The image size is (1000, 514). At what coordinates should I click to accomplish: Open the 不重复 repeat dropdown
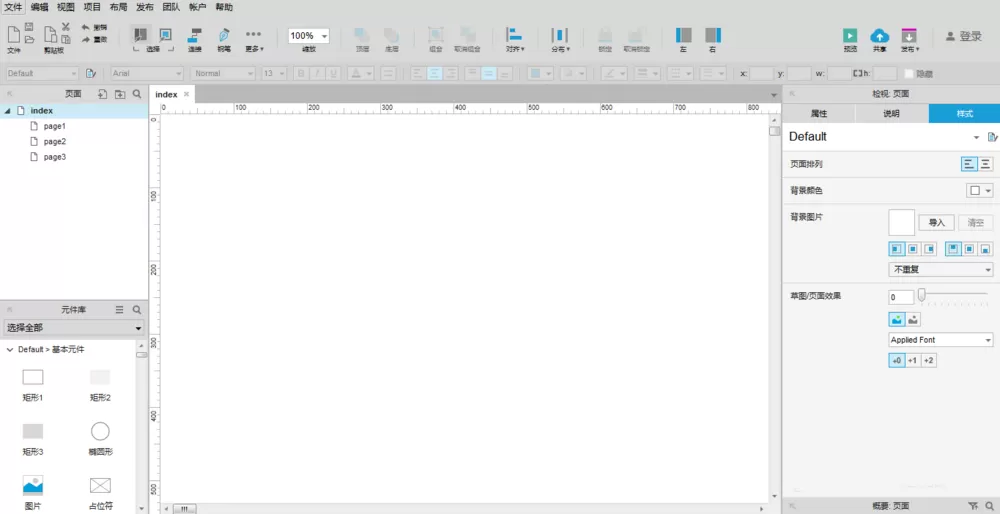tap(941, 270)
